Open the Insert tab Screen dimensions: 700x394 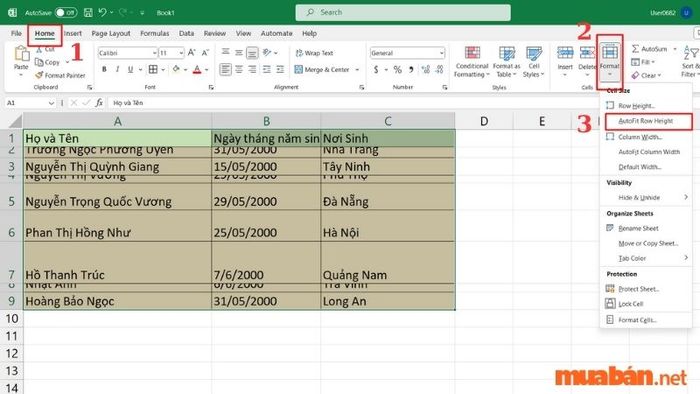point(72,33)
